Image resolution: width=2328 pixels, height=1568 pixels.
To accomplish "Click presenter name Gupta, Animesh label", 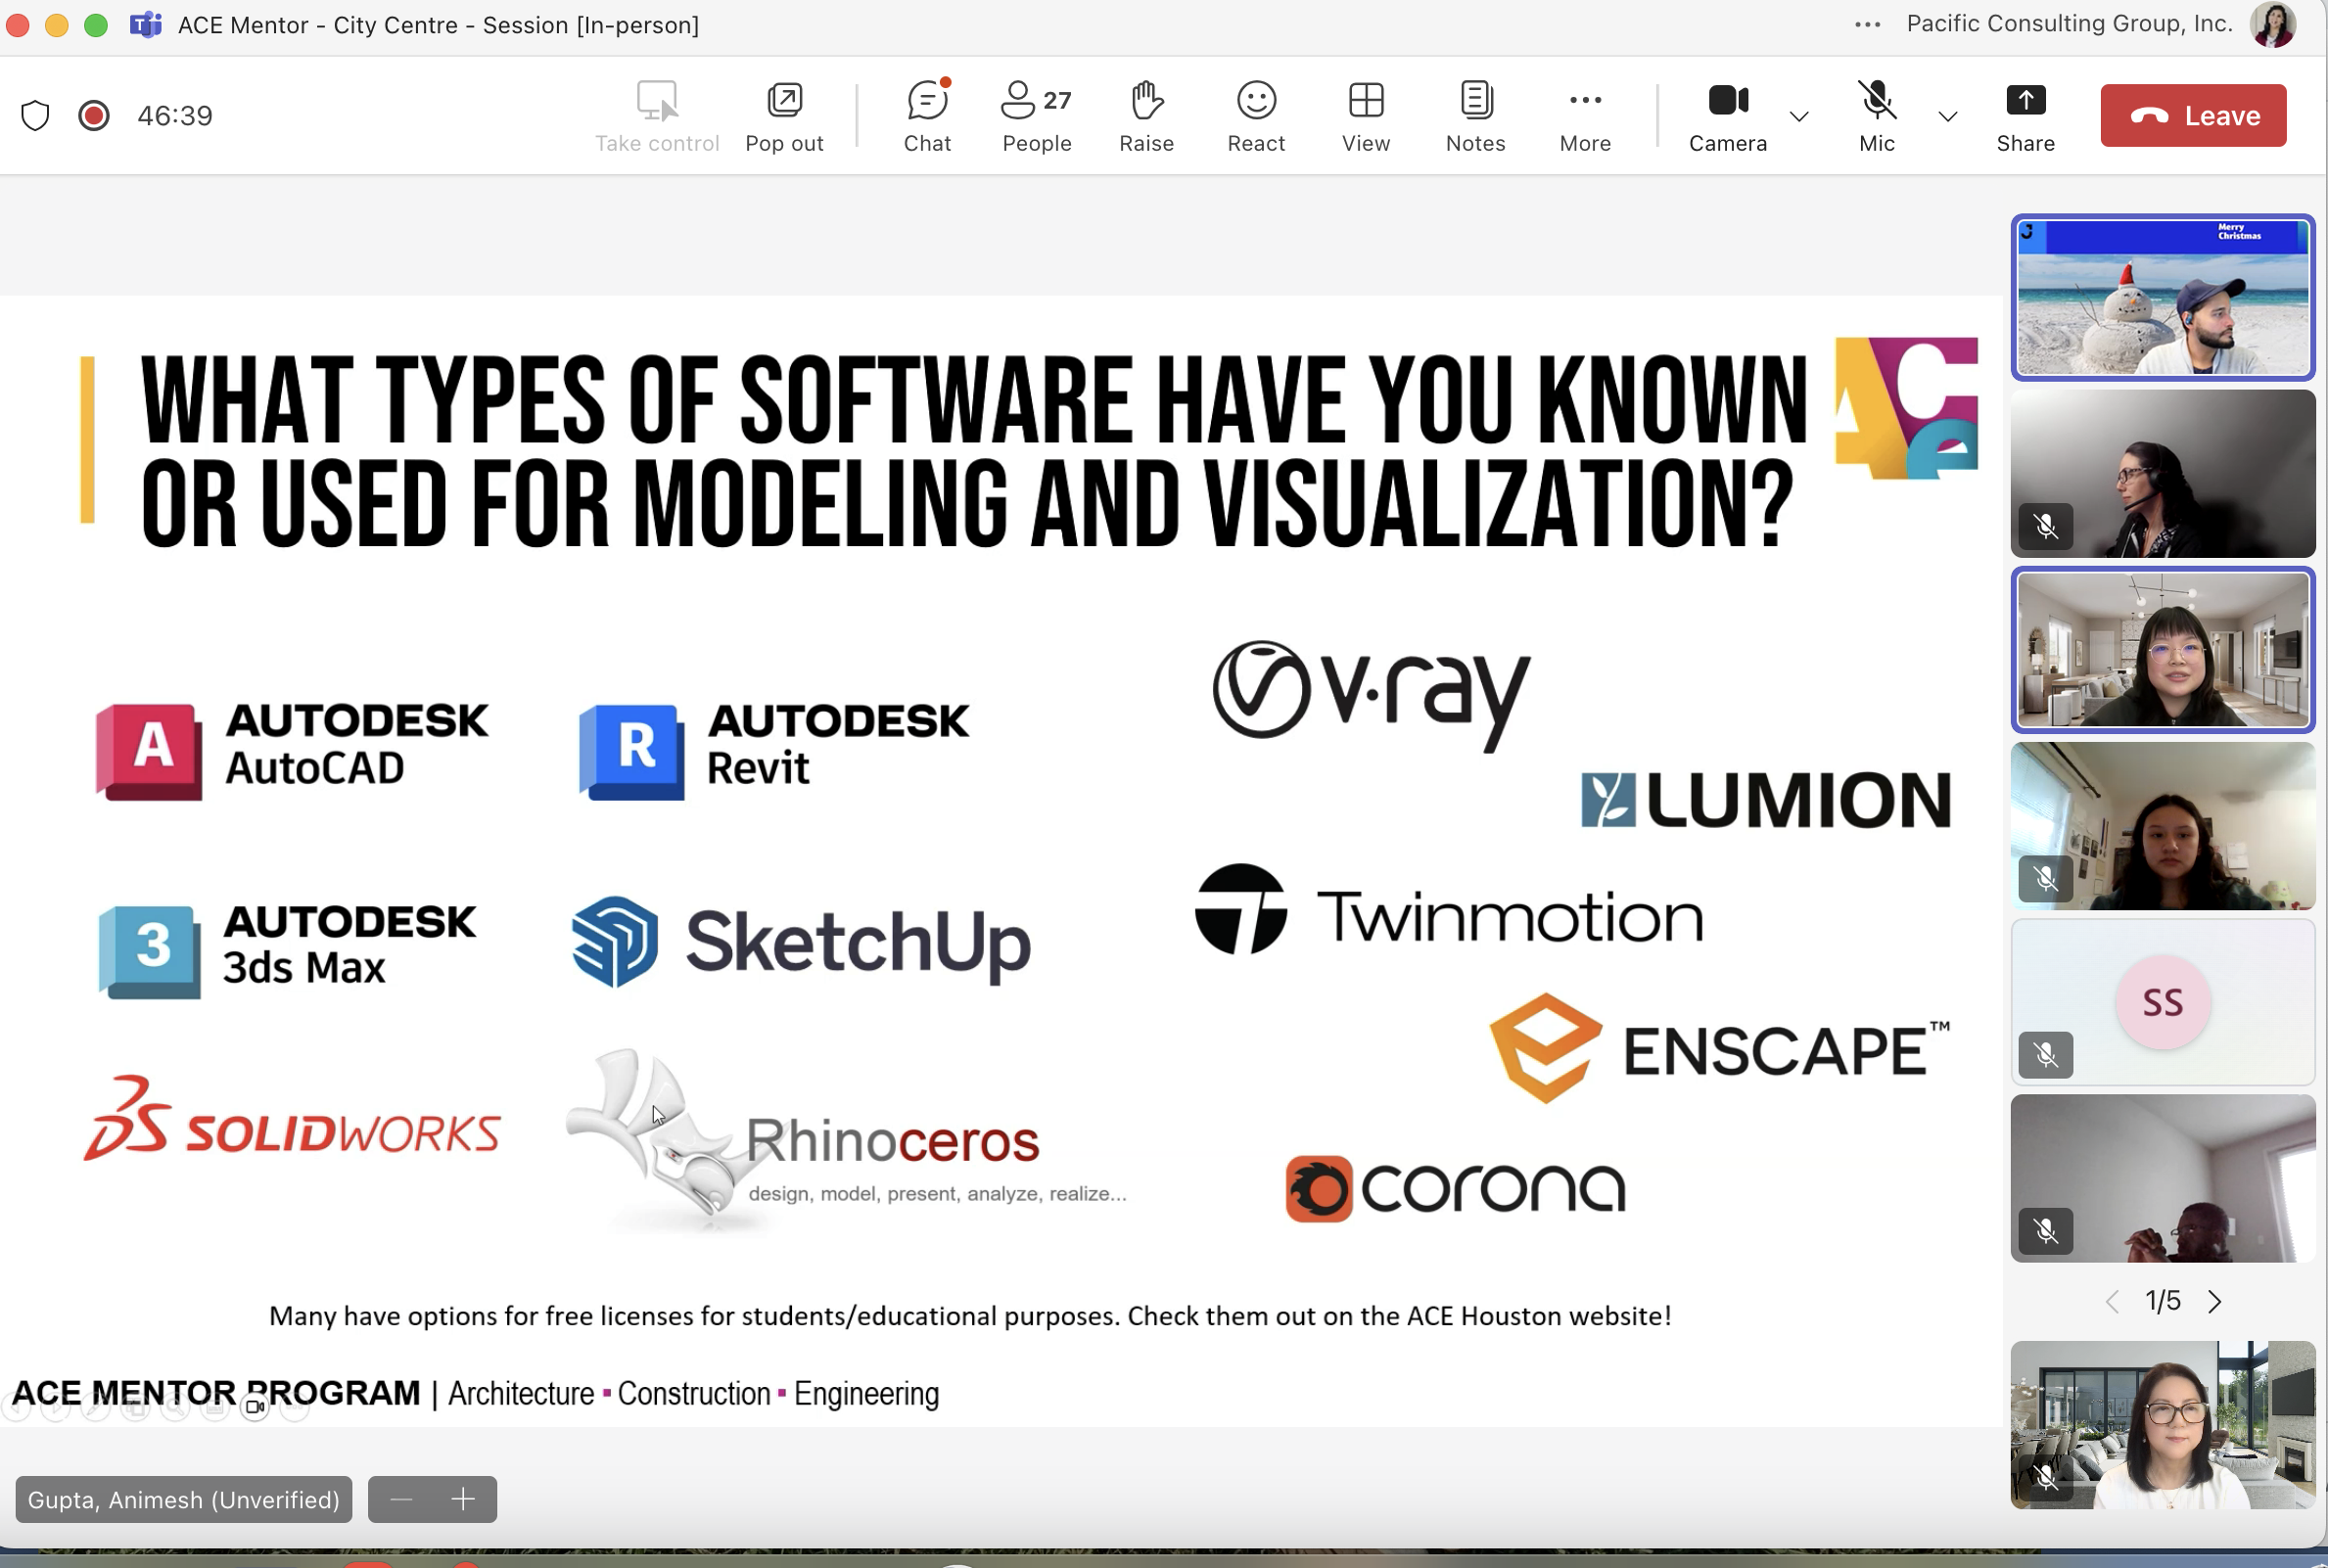I will pyautogui.click(x=184, y=1499).
